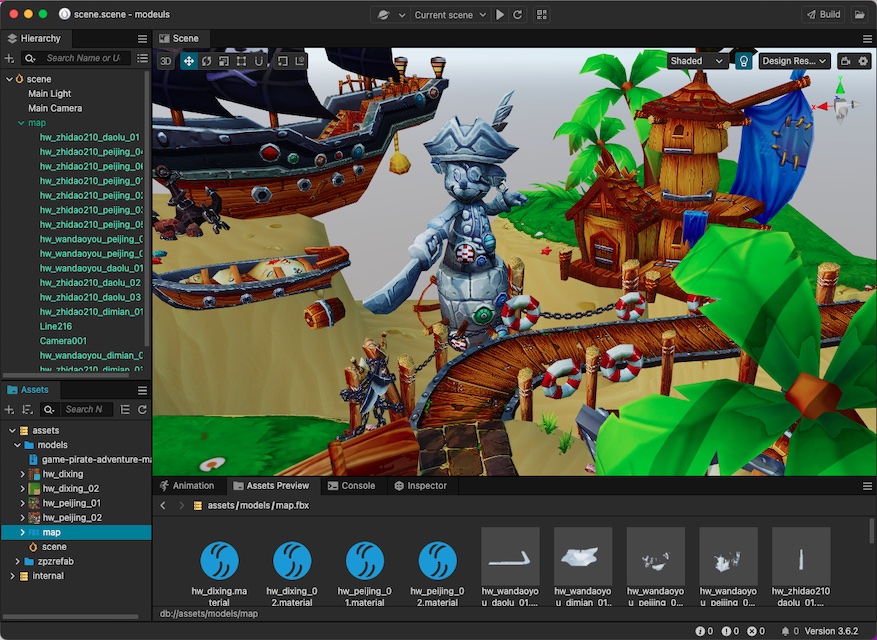Open the Design Res... dropdown
Screen dimensions: 877x640
(x=794, y=61)
